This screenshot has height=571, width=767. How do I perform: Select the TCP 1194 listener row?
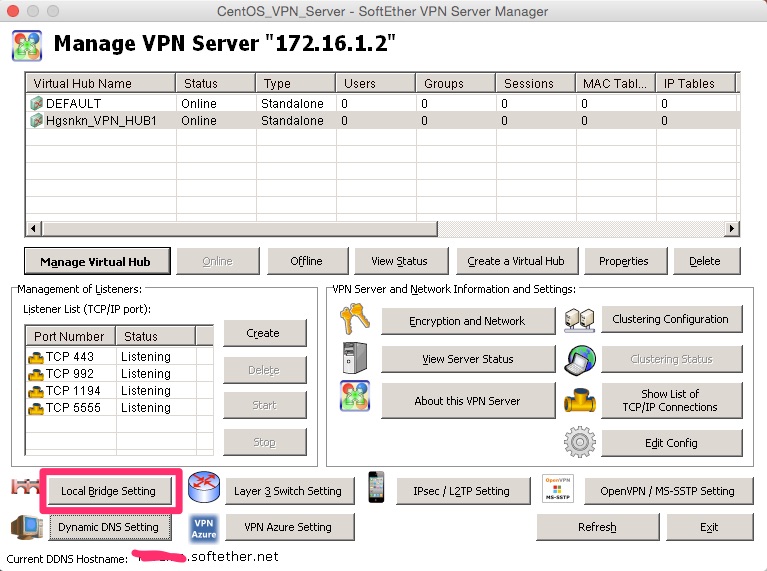click(120, 391)
